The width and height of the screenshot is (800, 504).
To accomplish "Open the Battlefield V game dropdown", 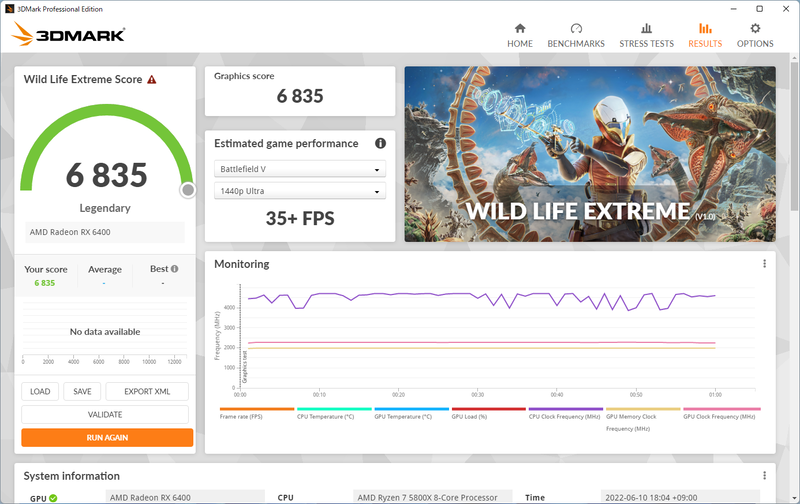I will [x=300, y=169].
